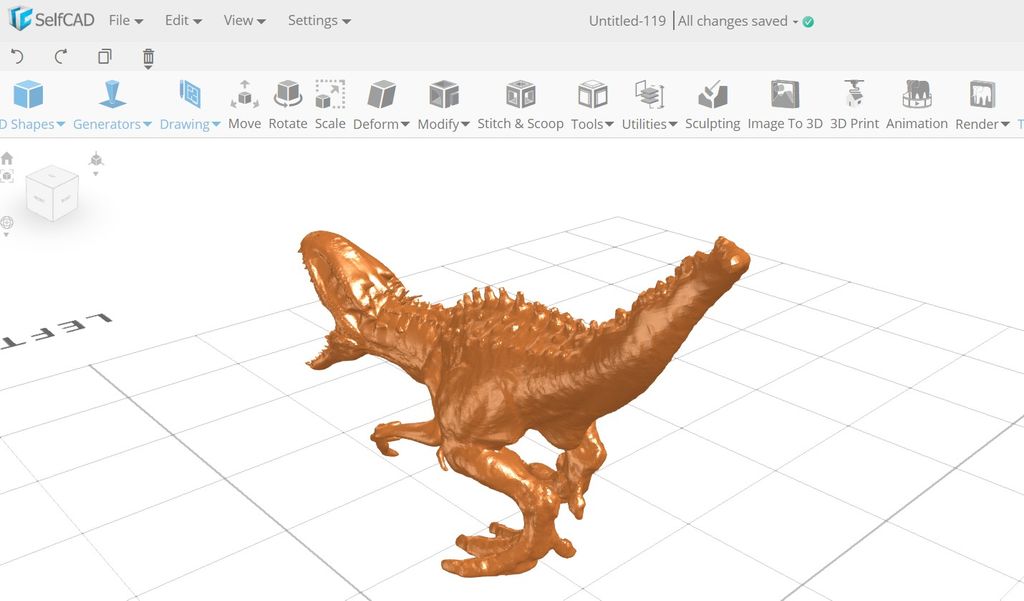Open the Tools dropdown
This screenshot has width=1024, height=601.
point(590,123)
